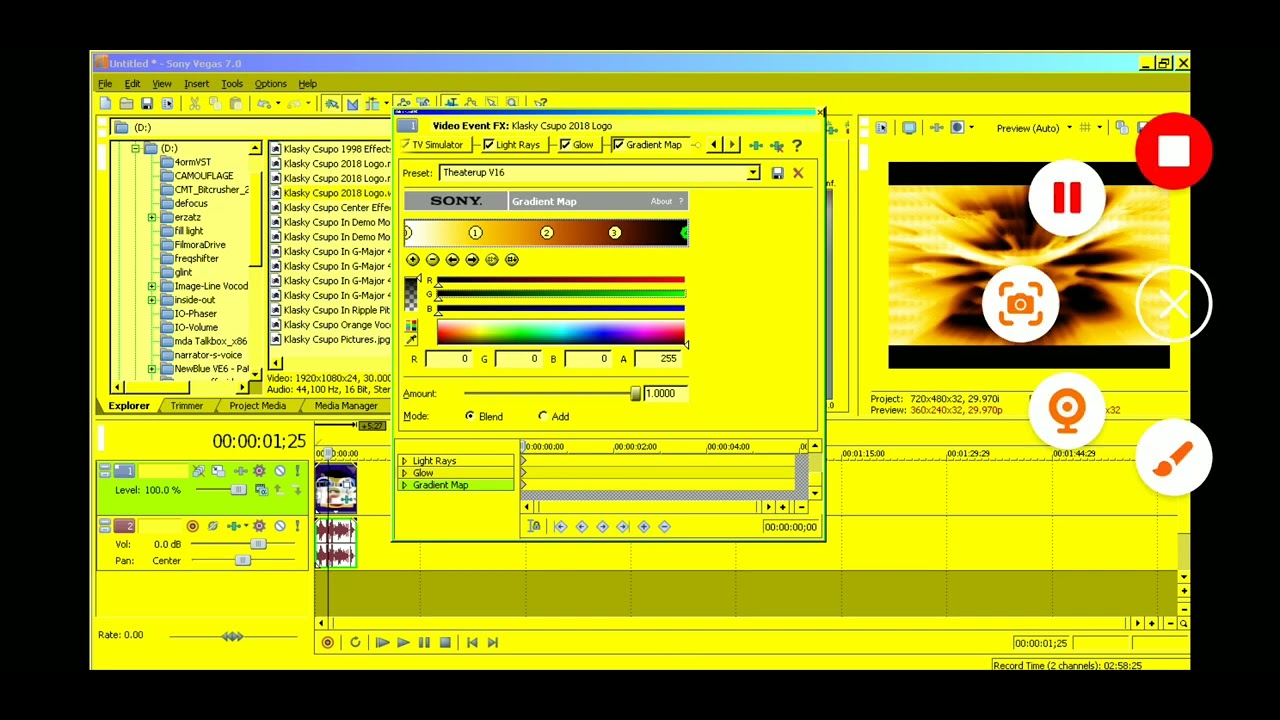The height and width of the screenshot is (720, 1280).
Task: Click the Create Keyframe diamond-plus icon
Action: pos(644,527)
